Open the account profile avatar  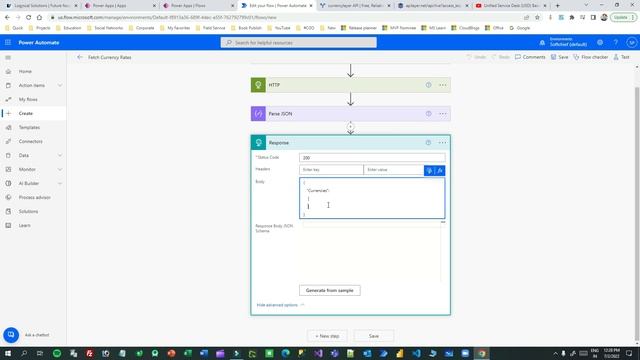pyautogui.click(x=631, y=42)
